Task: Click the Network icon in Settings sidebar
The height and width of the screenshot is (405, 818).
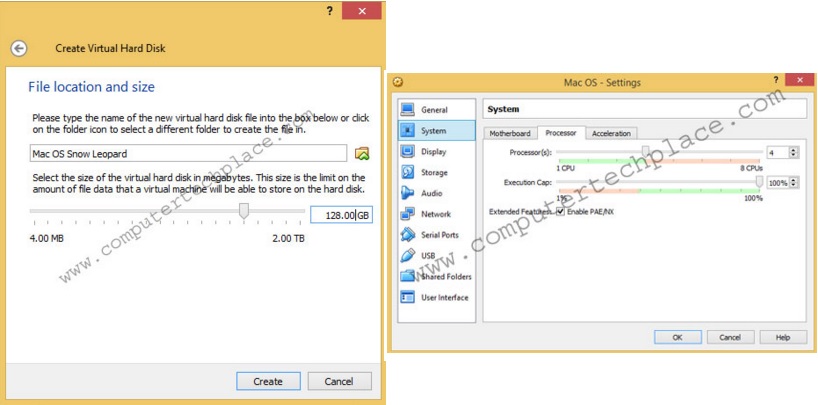Action: point(407,214)
